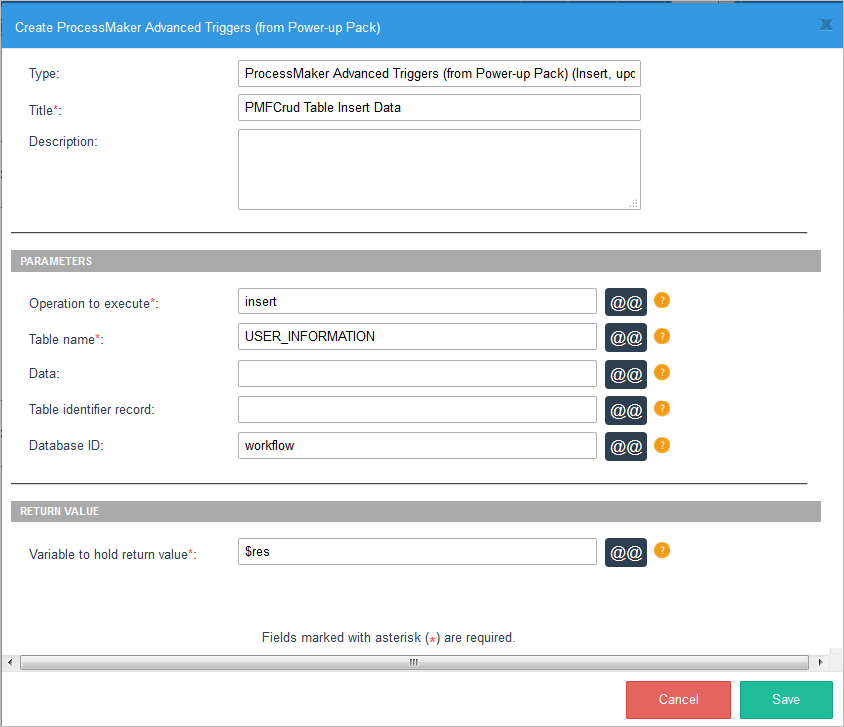Click the PARAMETERS section header
The image size is (844, 727).
416,261
